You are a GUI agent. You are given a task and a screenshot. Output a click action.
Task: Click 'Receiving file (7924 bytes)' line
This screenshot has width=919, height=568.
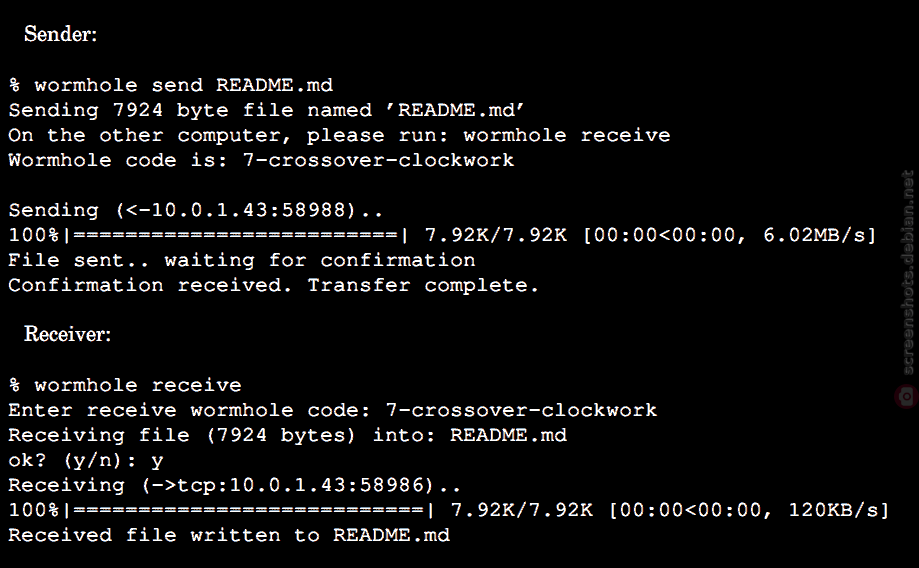[288, 436]
